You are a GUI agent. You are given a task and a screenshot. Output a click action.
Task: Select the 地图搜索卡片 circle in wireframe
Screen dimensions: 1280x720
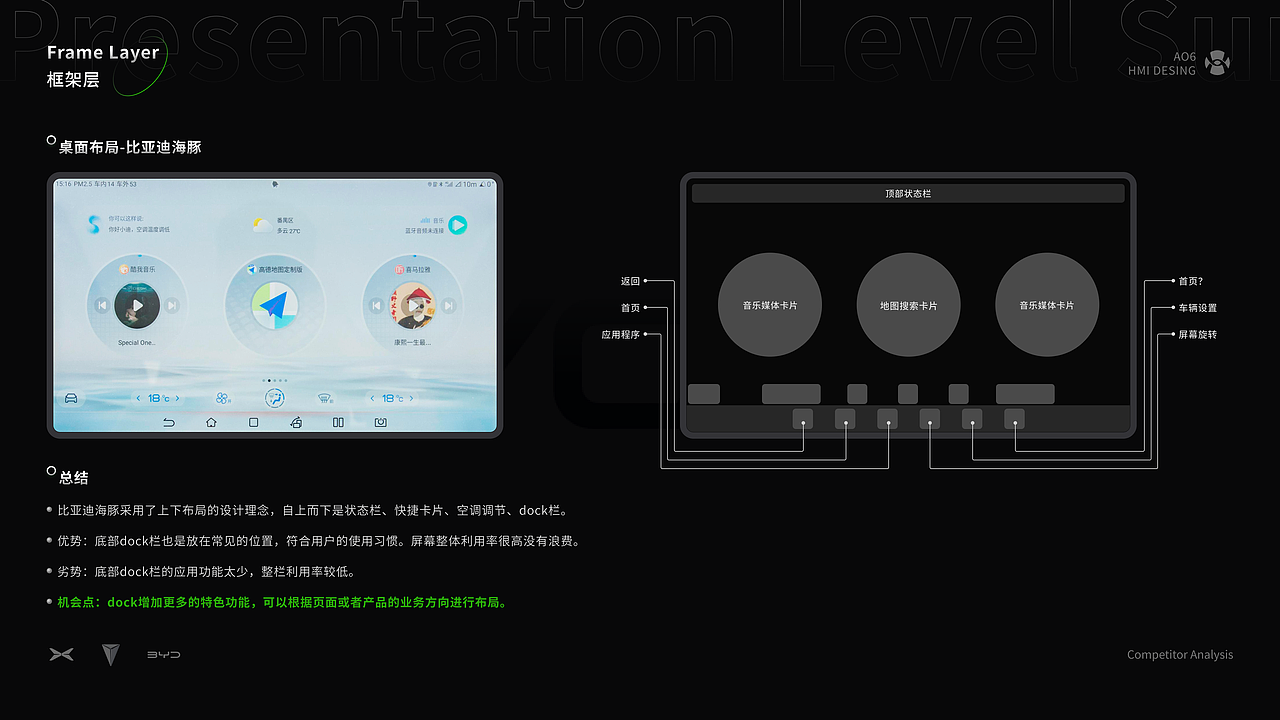908,305
